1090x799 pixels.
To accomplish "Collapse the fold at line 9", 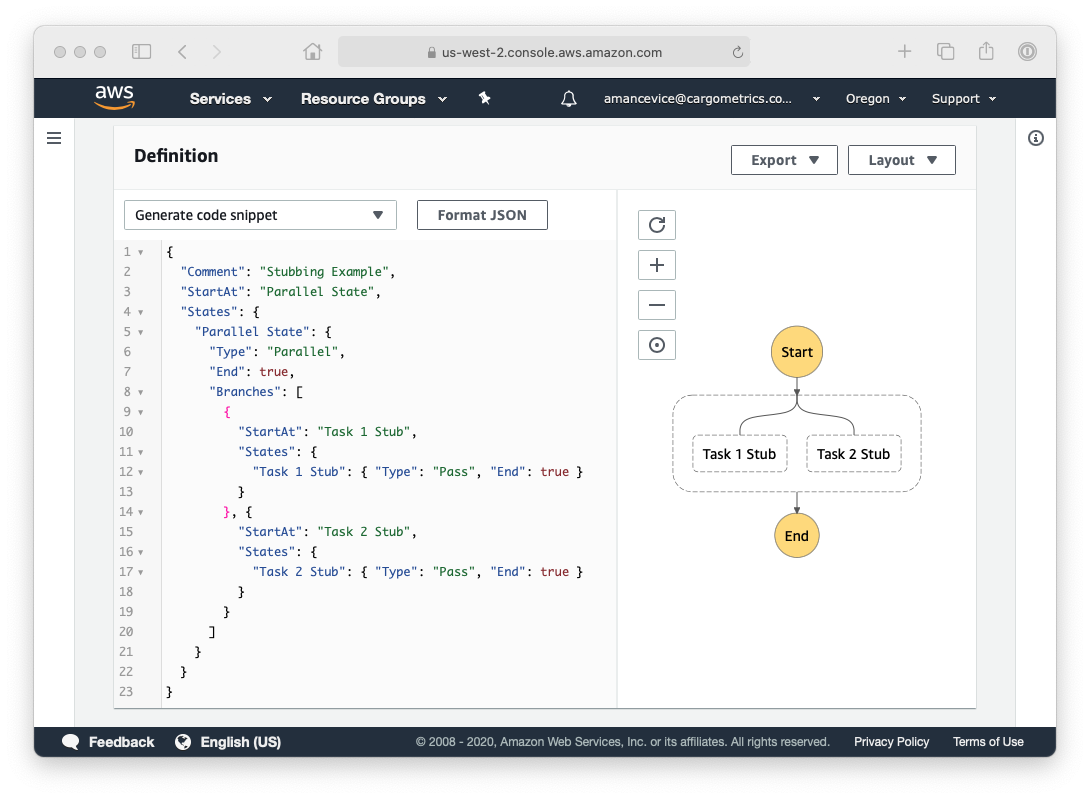I will coord(140,412).
